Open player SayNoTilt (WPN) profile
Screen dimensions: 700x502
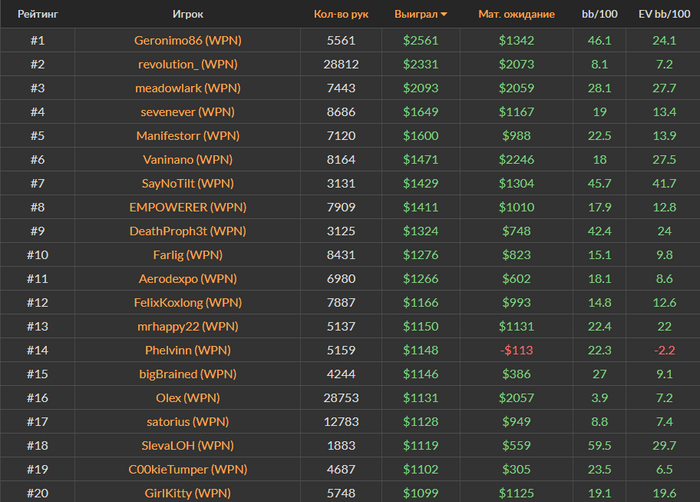188,184
